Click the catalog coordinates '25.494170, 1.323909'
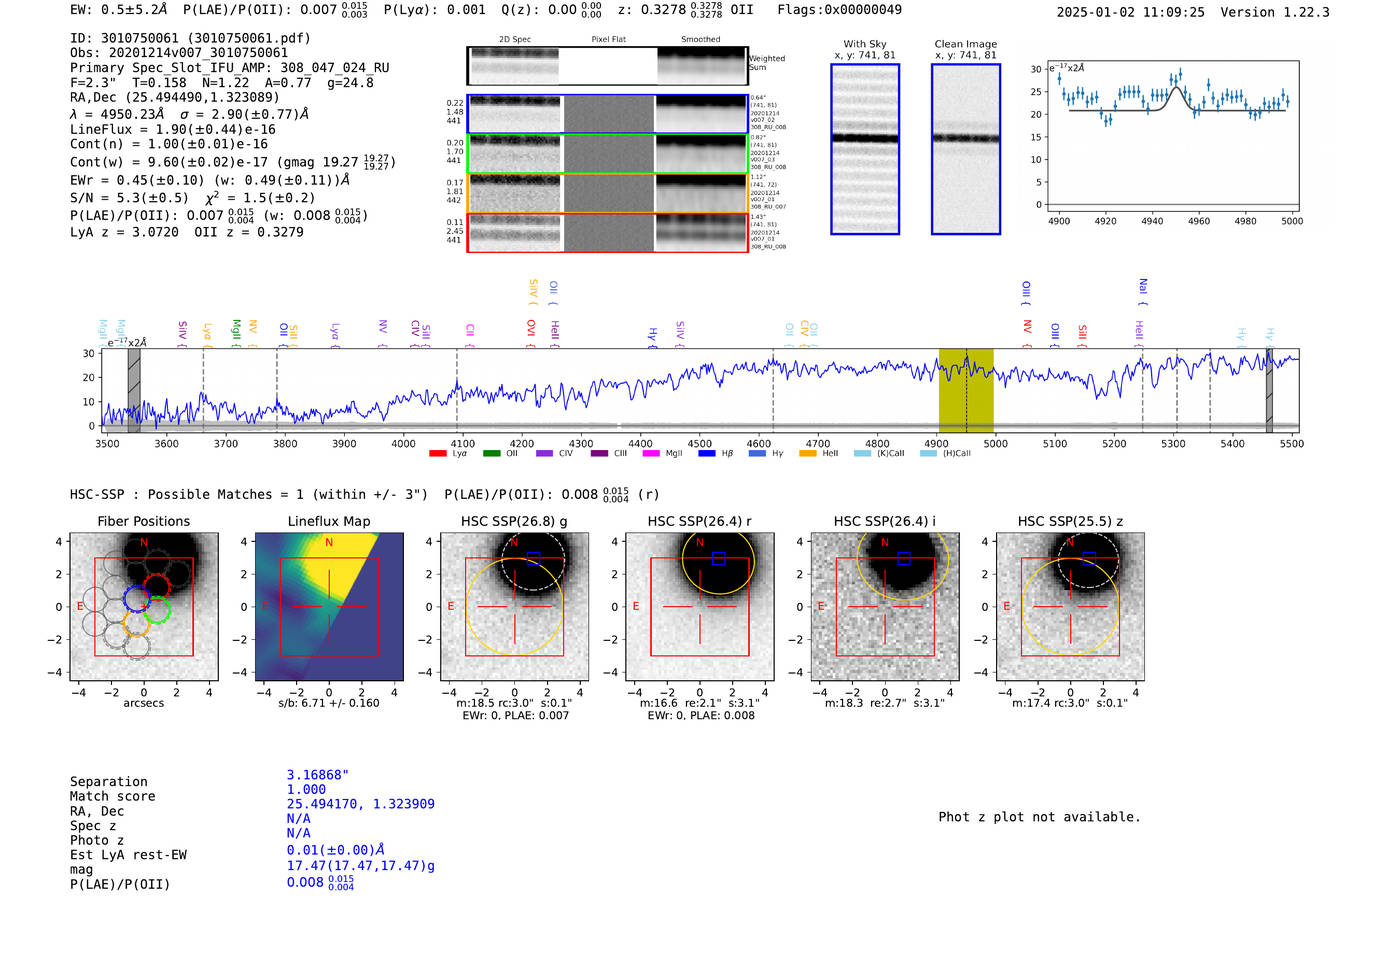The height and width of the screenshot is (953, 1400). [x=361, y=804]
